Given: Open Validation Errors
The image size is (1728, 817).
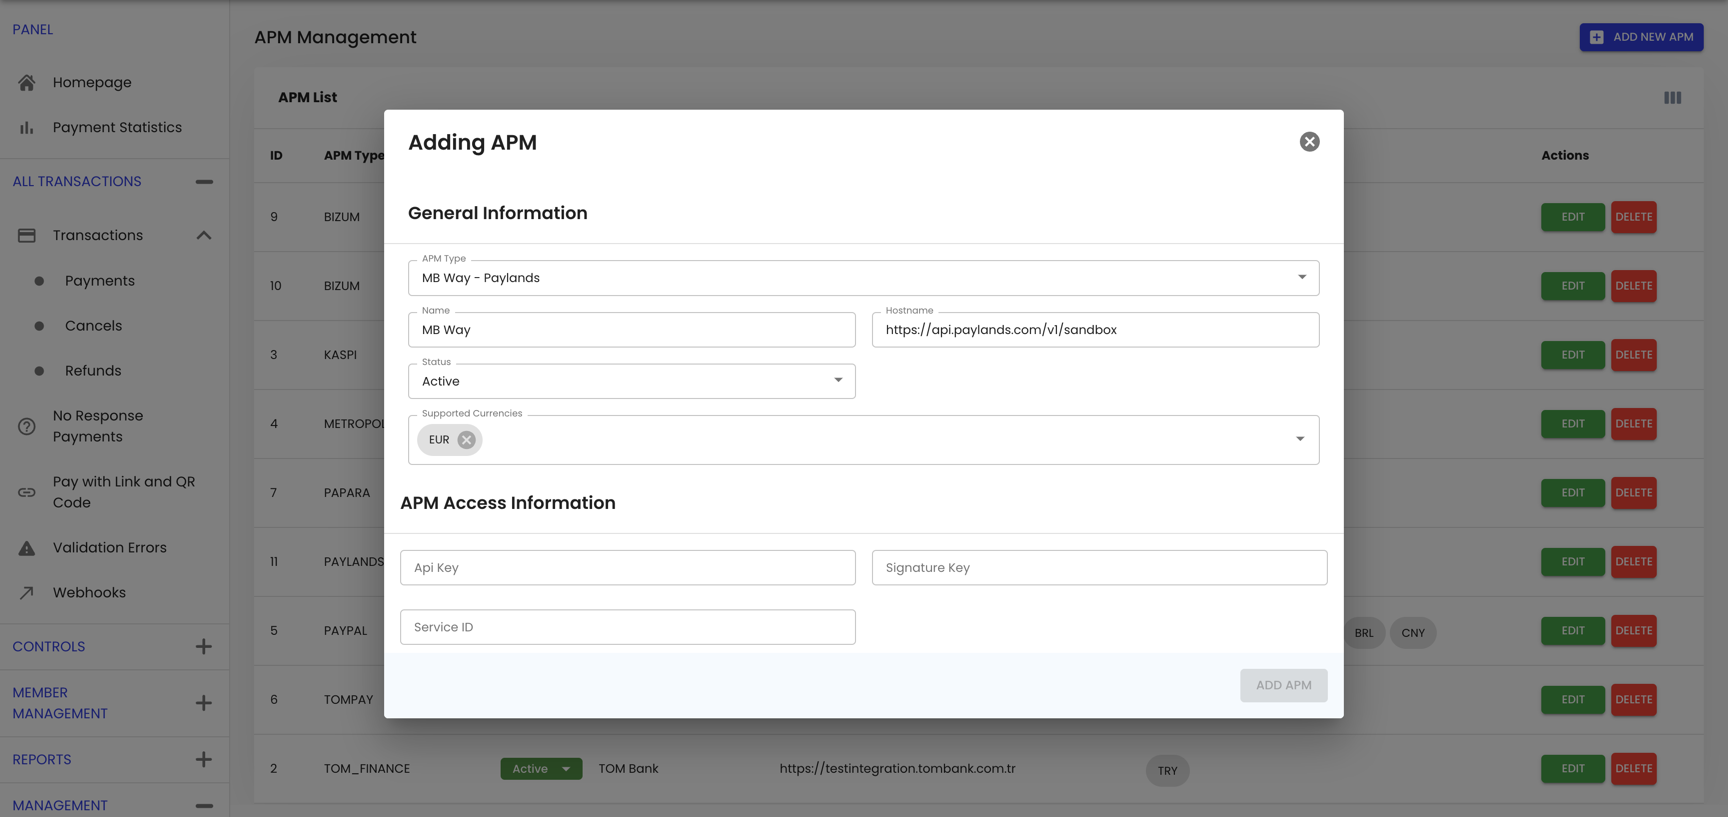Looking at the screenshot, I should point(110,548).
